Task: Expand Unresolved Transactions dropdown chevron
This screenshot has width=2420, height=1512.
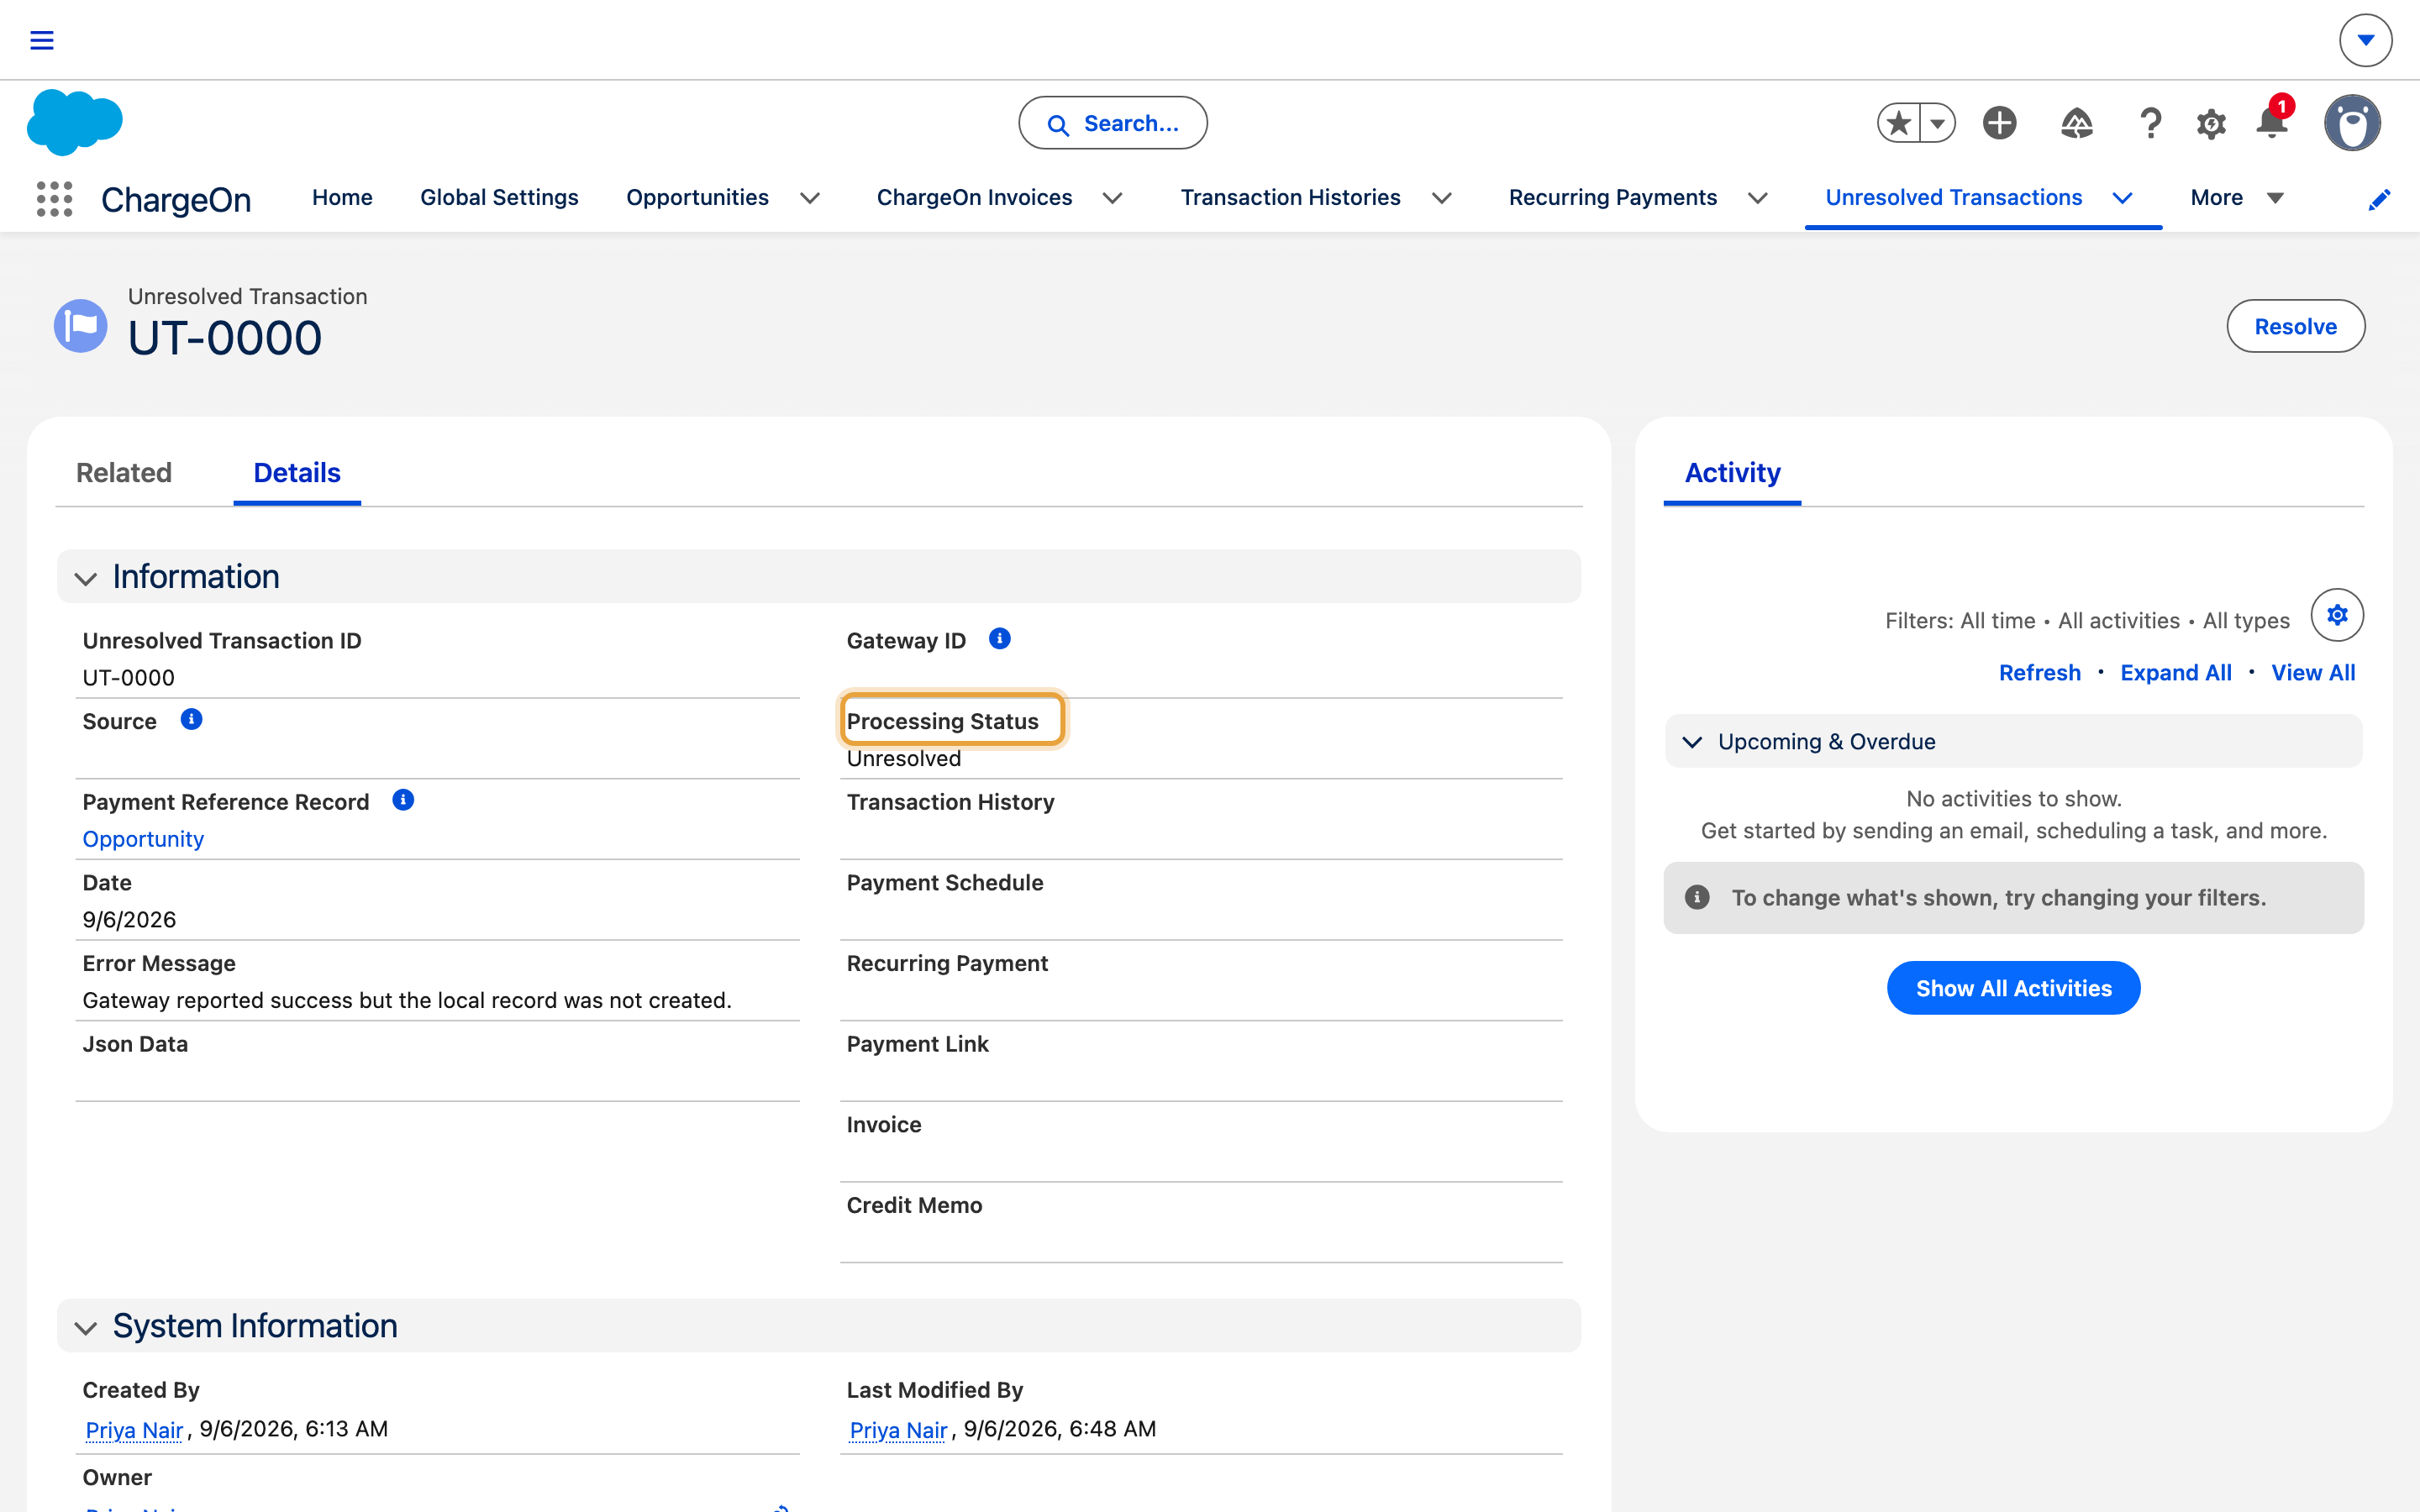Action: (2122, 199)
